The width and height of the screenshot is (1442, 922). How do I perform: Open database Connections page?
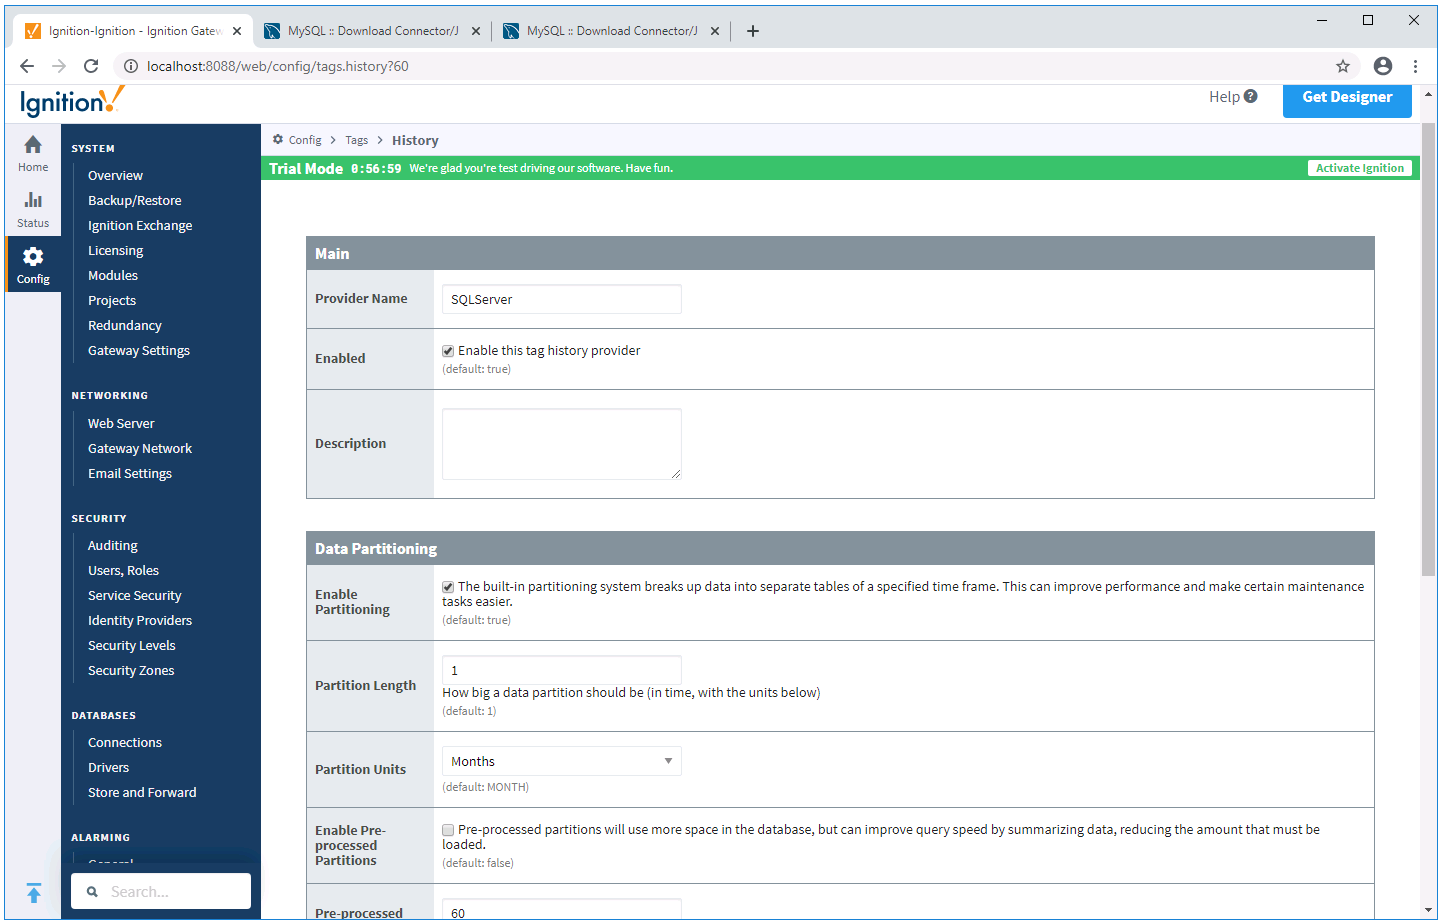point(125,743)
